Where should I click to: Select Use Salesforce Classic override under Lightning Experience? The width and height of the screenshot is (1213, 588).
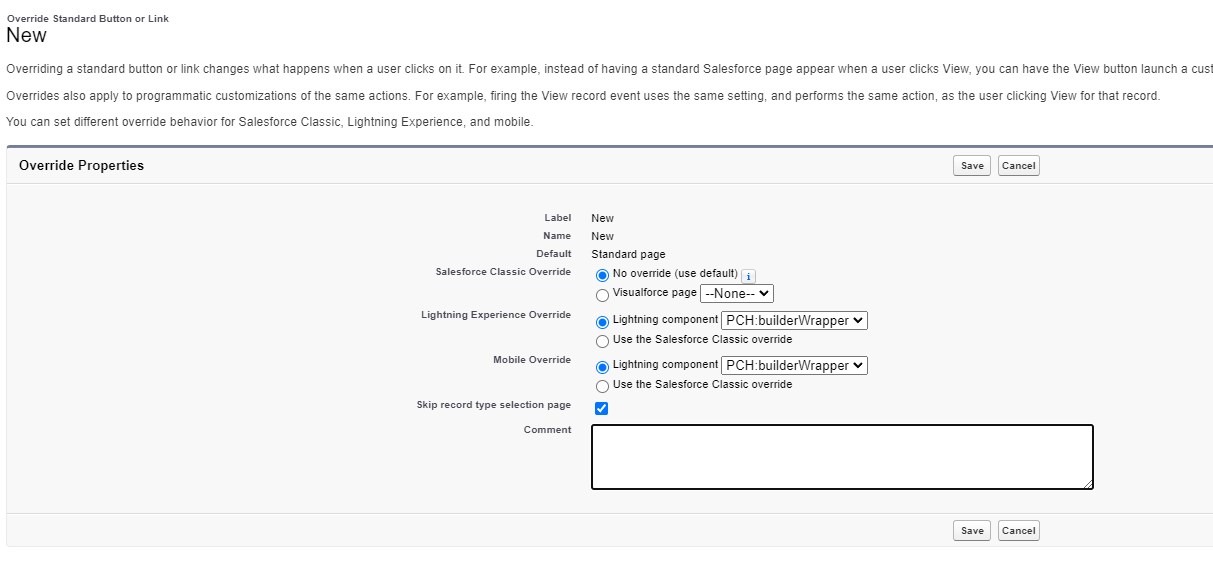click(x=602, y=341)
